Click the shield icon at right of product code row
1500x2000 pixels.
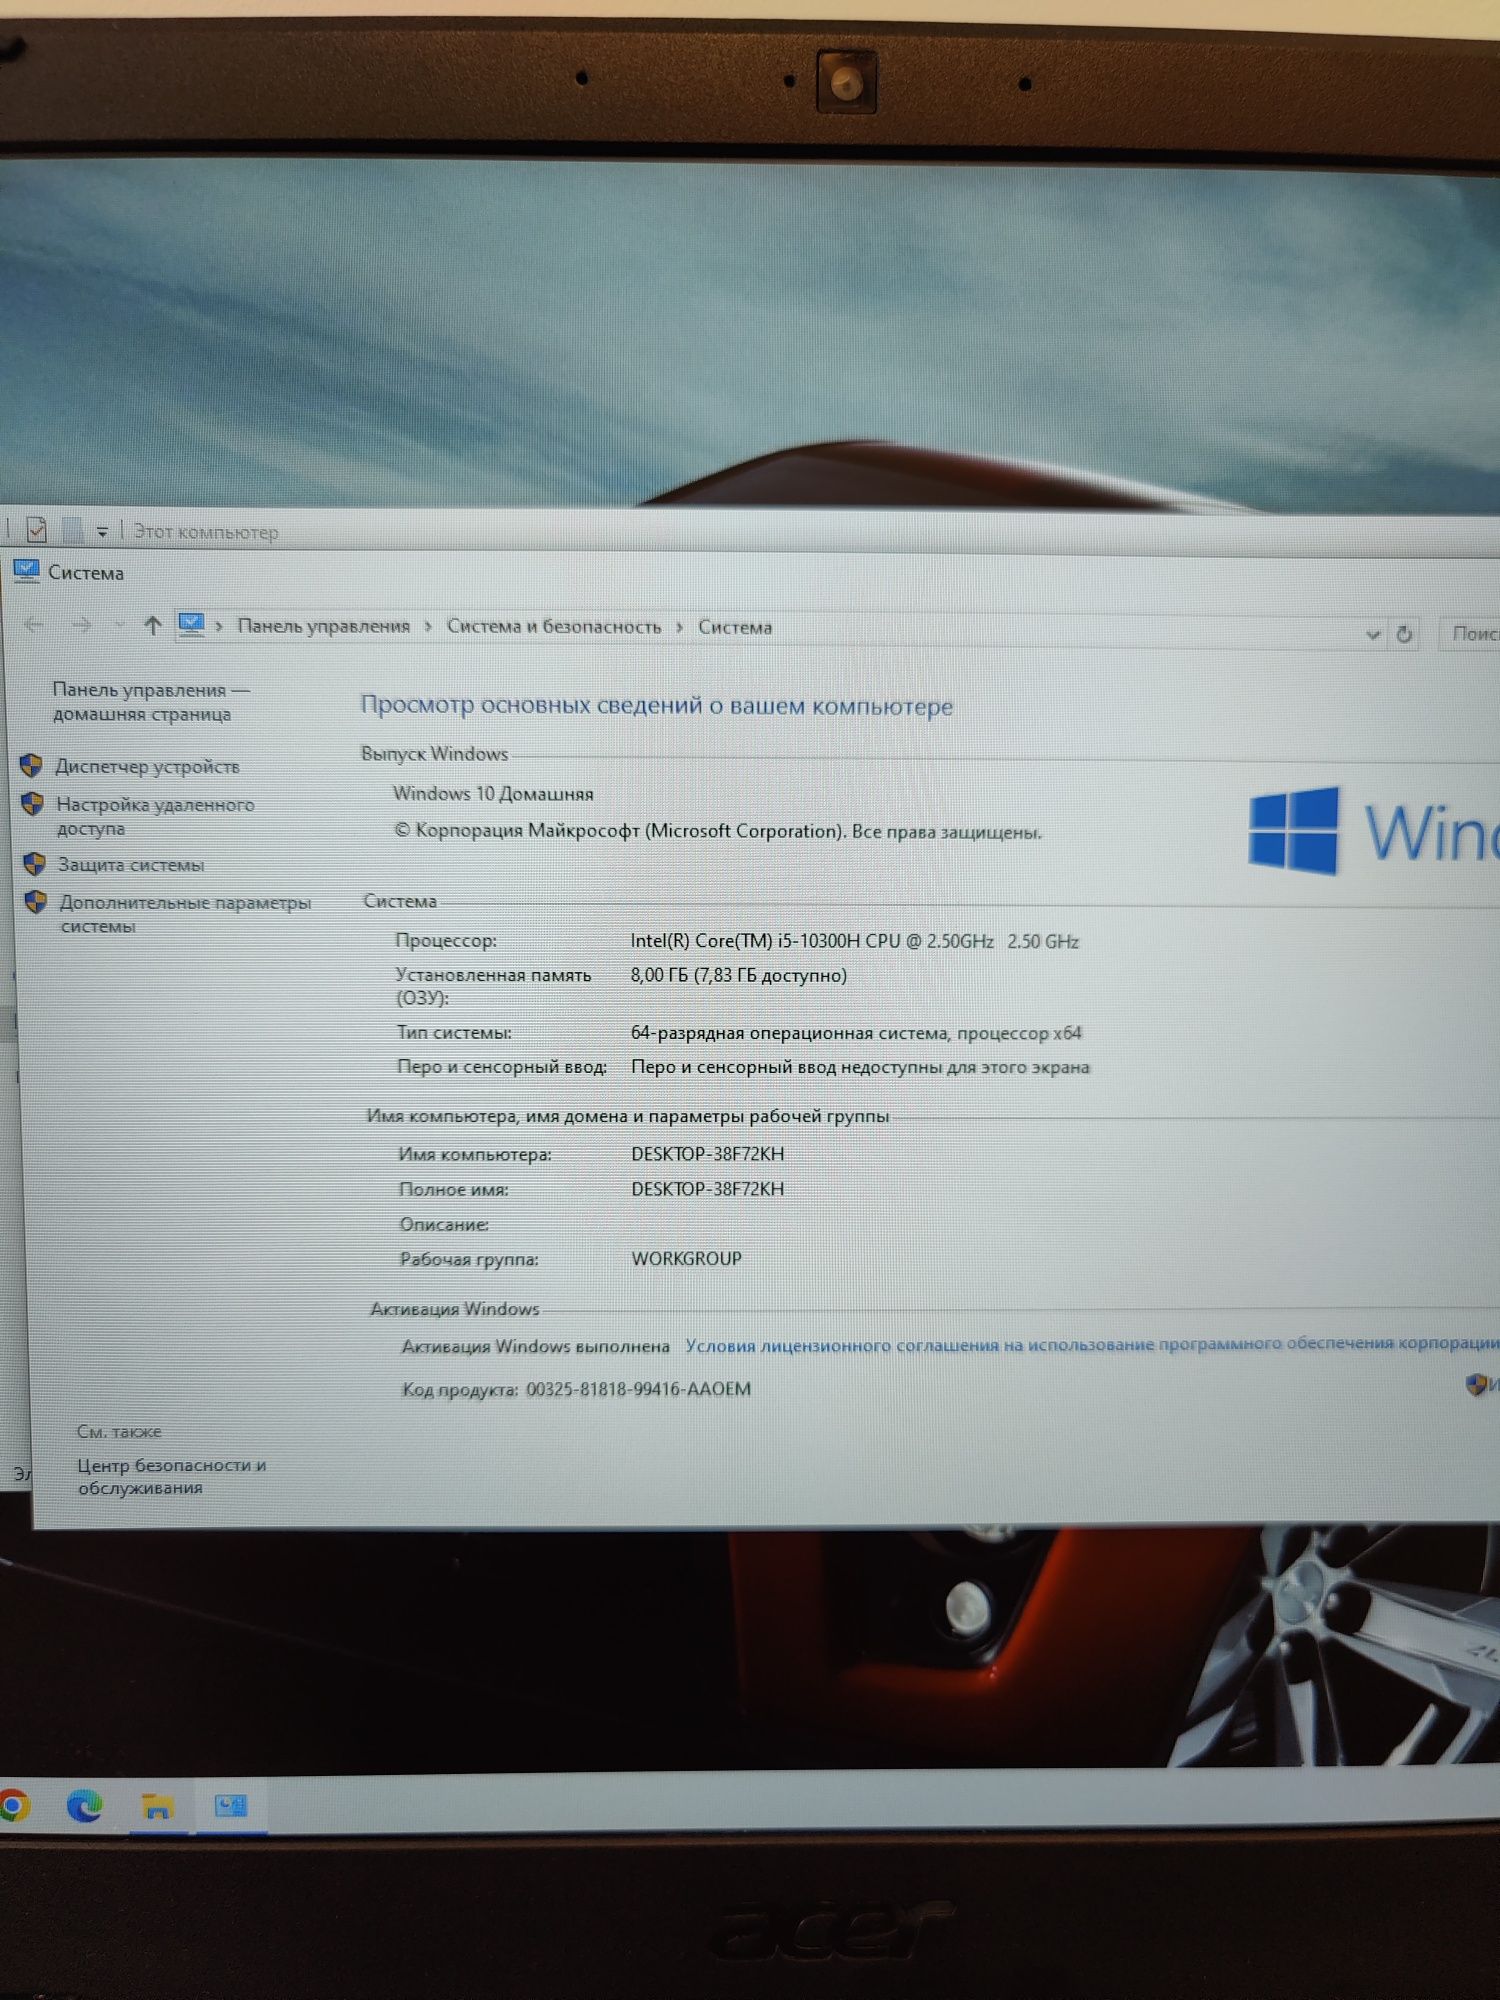tap(1476, 1384)
